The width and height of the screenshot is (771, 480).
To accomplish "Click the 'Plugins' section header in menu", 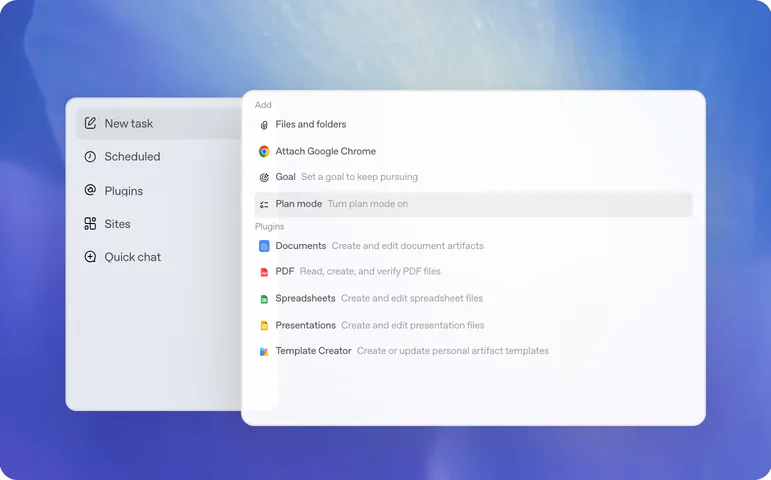I will tap(269, 227).
